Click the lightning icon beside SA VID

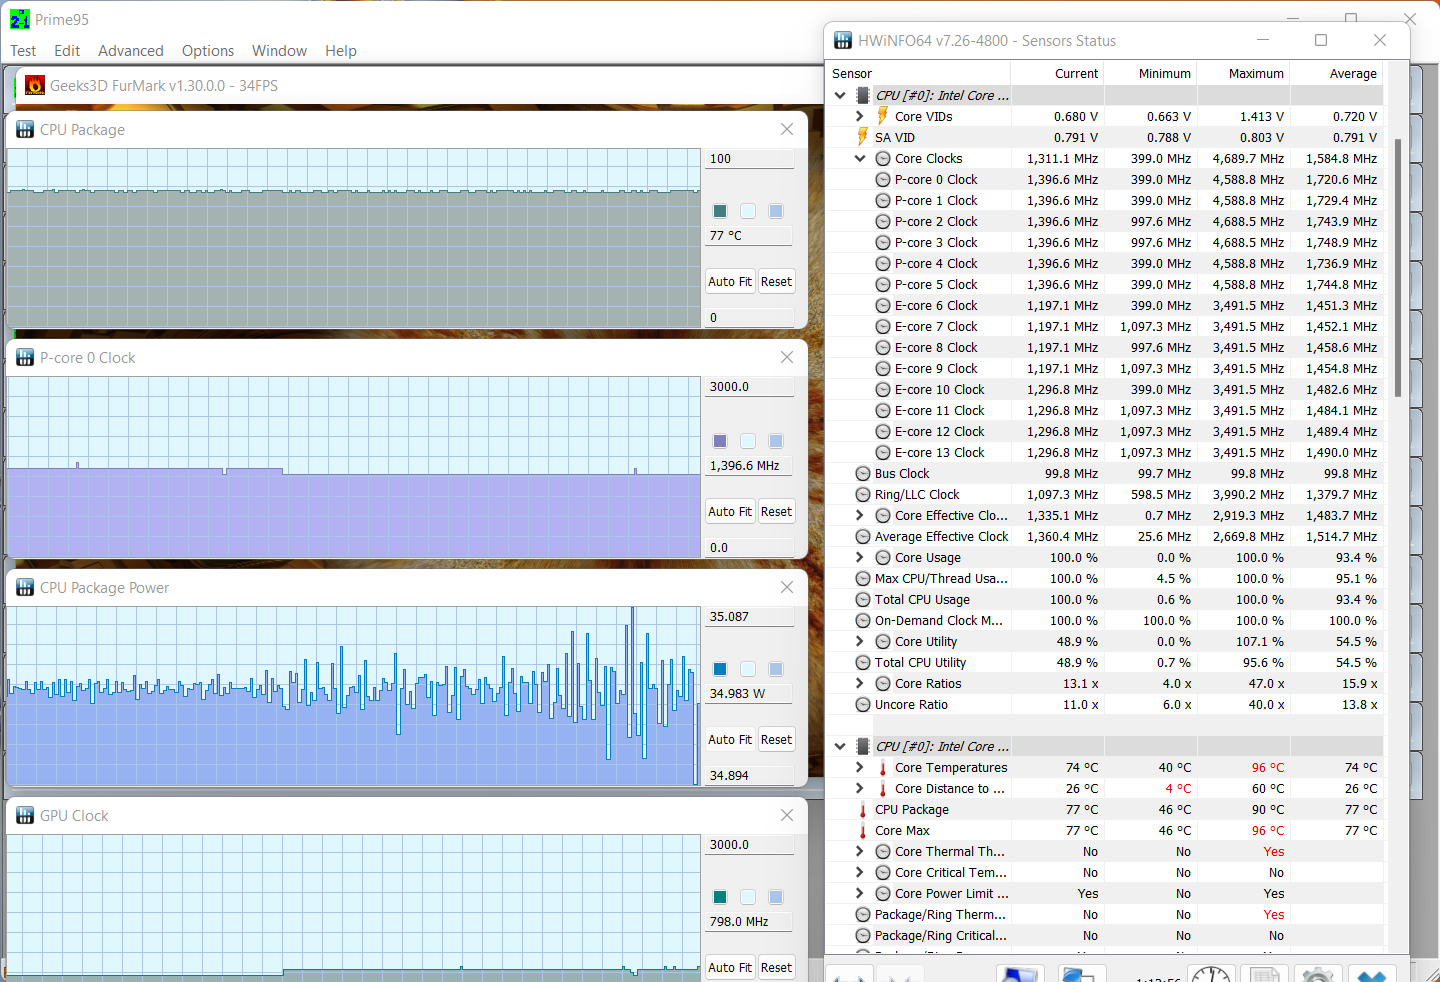click(x=862, y=137)
